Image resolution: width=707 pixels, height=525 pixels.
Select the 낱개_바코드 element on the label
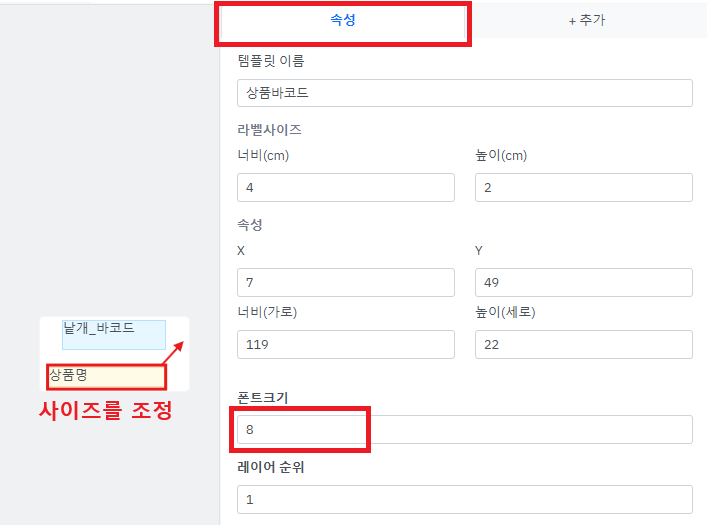coord(112,334)
